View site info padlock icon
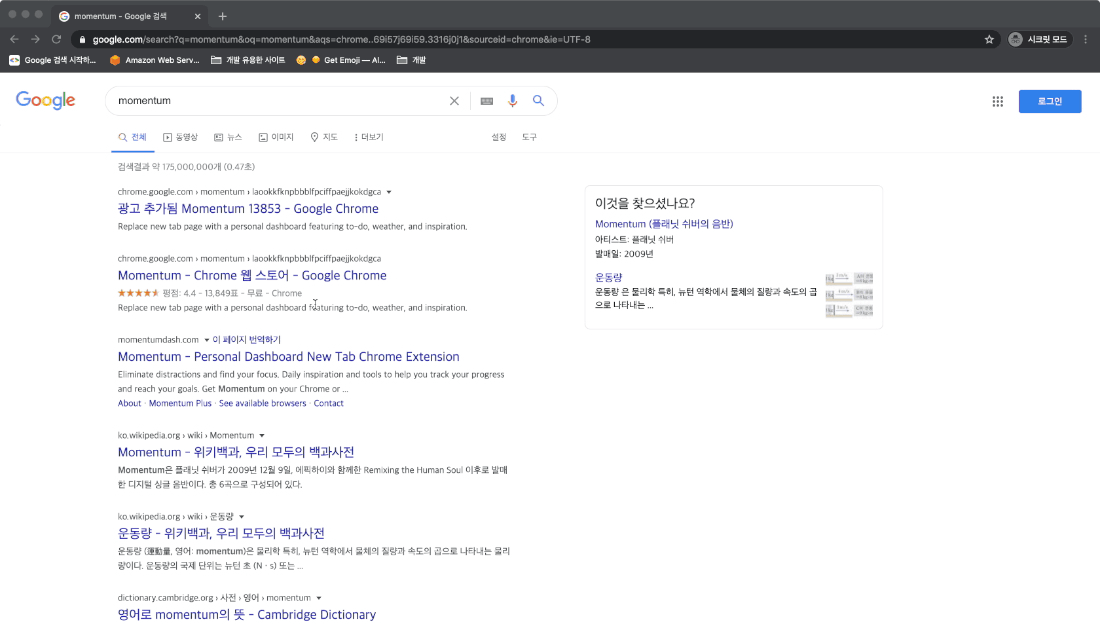The height and width of the screenshot is (626, 1100). point(82,39)
